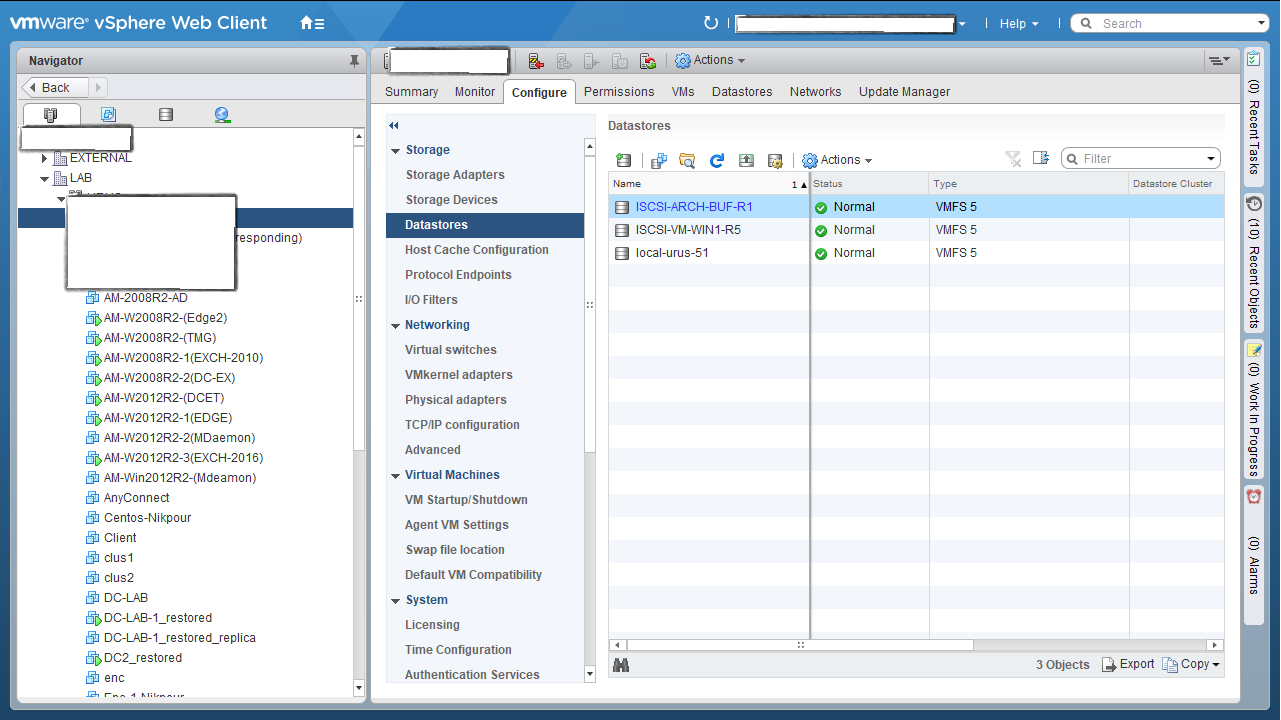Click the refresh datastores icon
Image resolution: width=1281 pixels, height=720 pixels.
(x=716, y=160)
